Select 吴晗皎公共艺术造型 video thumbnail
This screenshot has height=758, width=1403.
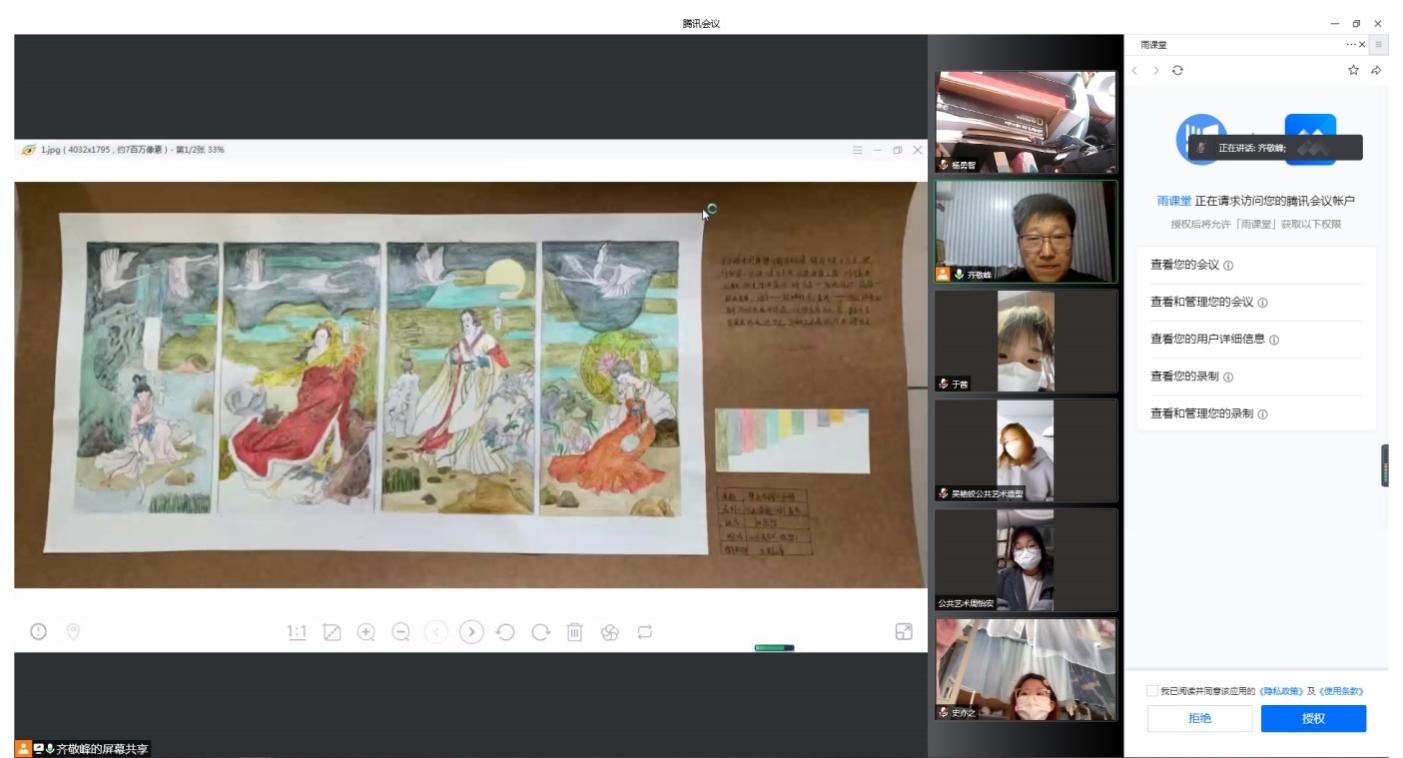click(x=1025, y=450)
